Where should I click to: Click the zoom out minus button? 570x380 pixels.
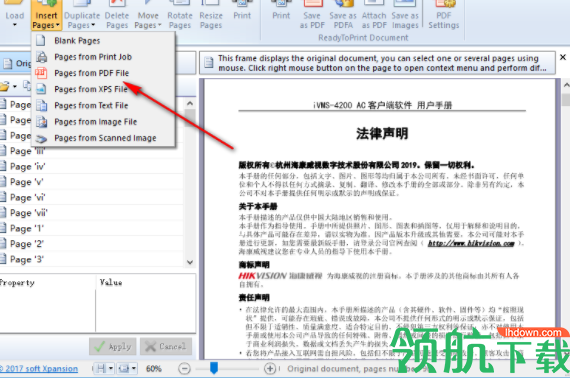(184, 368)
